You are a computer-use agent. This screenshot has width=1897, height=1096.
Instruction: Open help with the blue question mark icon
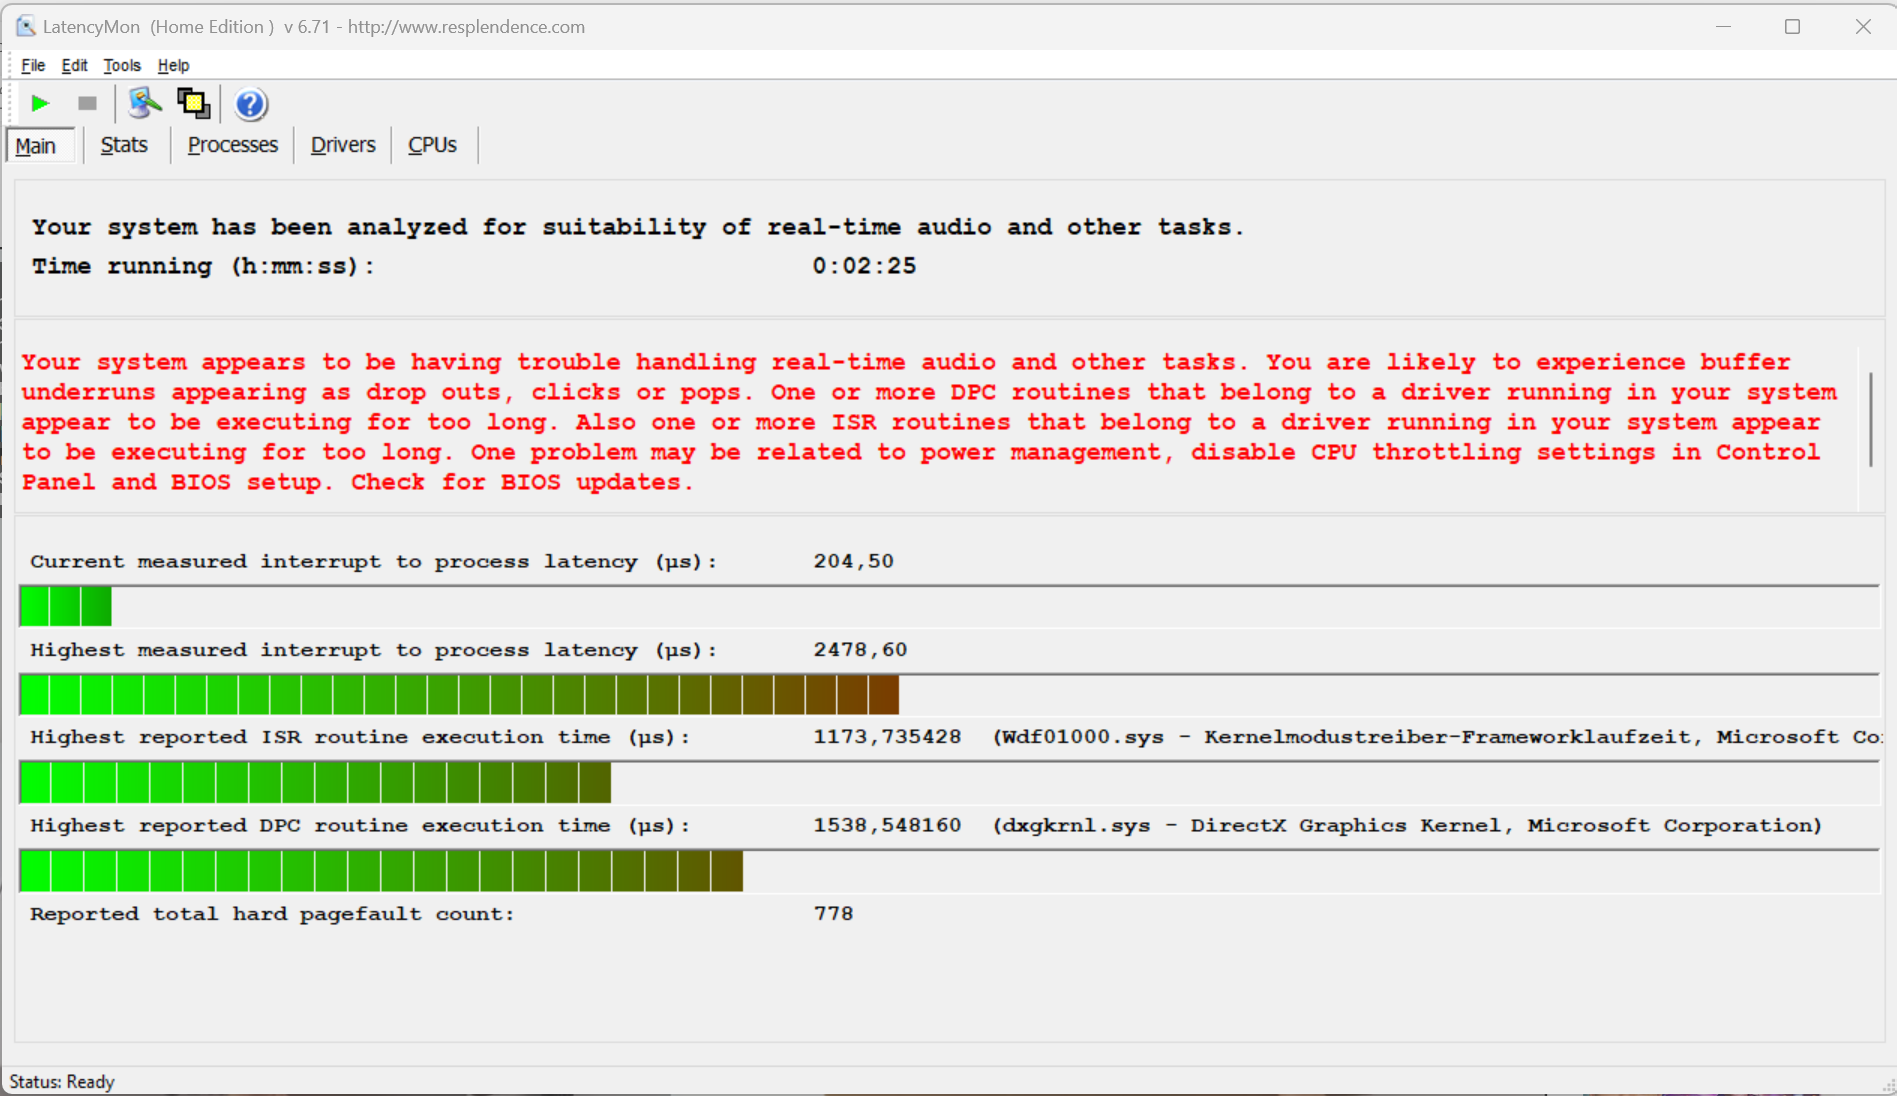[250, 104]
